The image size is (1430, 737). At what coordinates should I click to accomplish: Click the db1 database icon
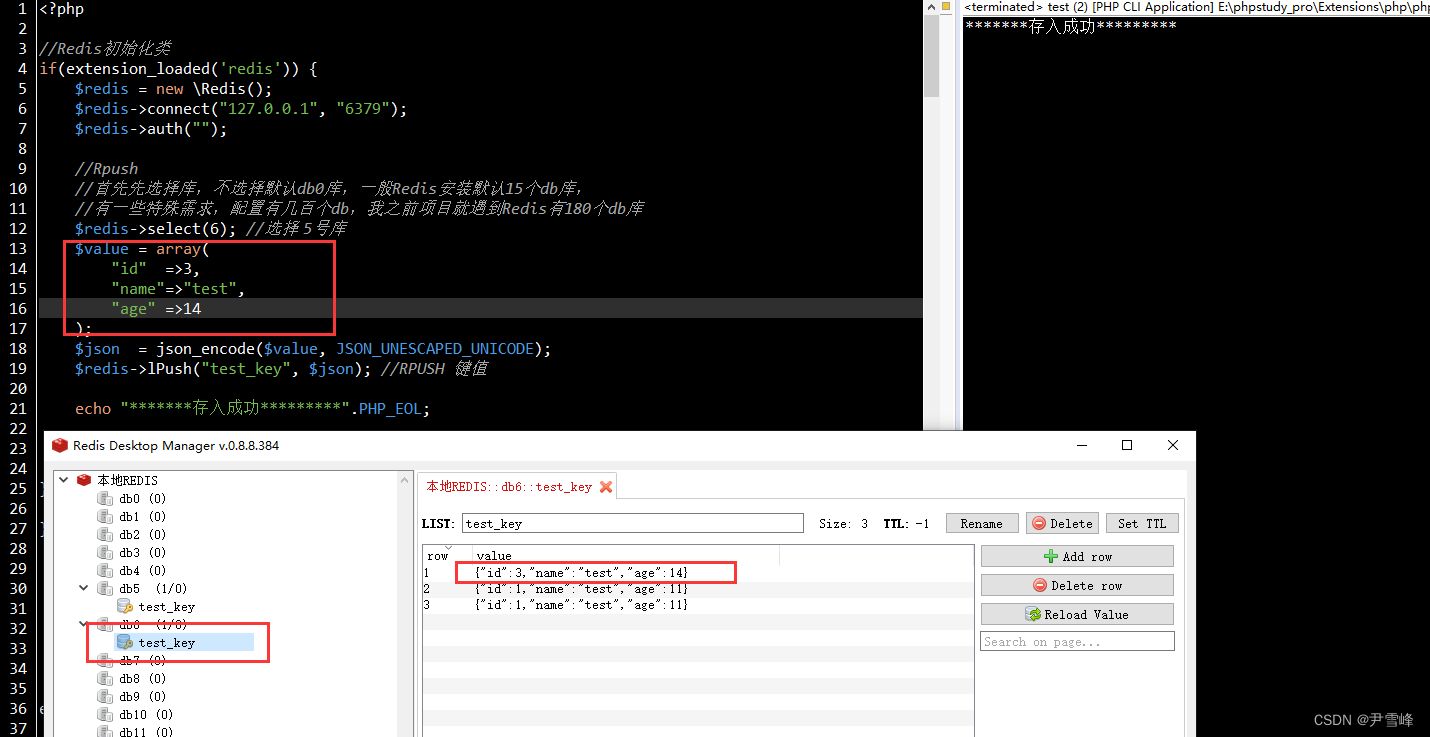(105, 517)
